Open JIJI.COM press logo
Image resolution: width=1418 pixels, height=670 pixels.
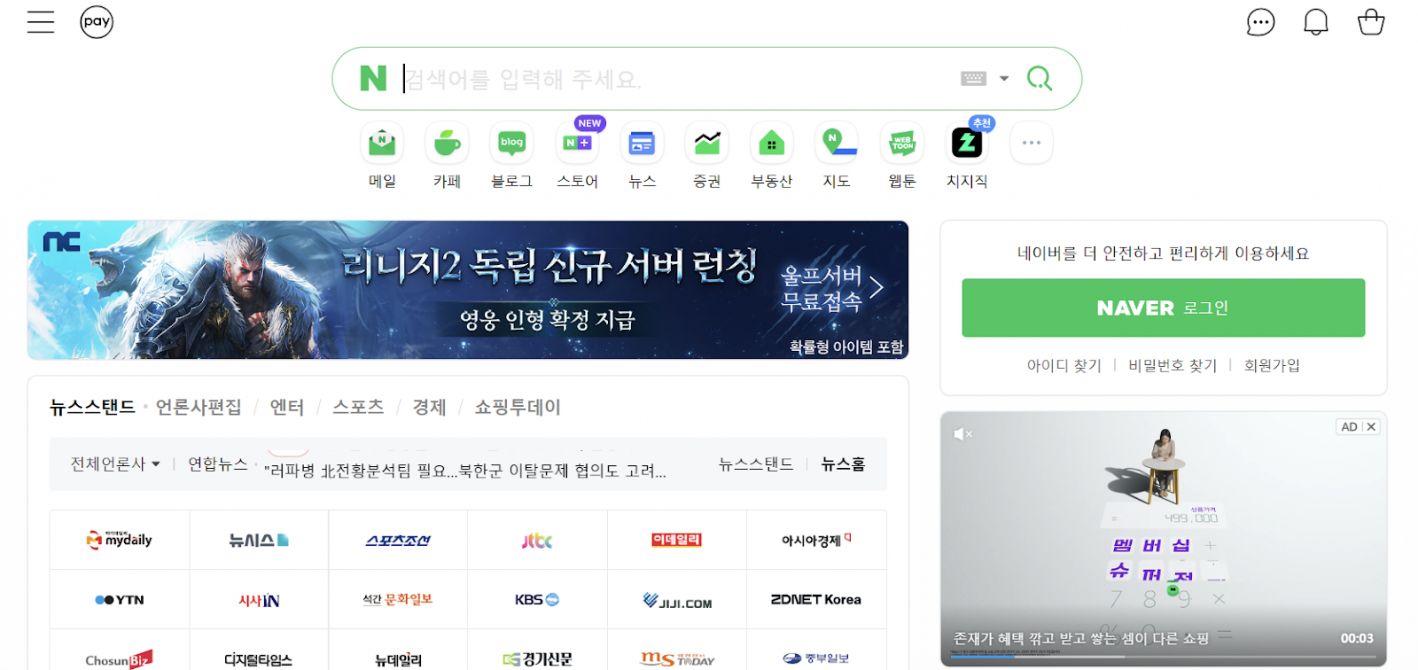(x=677, y=600)
